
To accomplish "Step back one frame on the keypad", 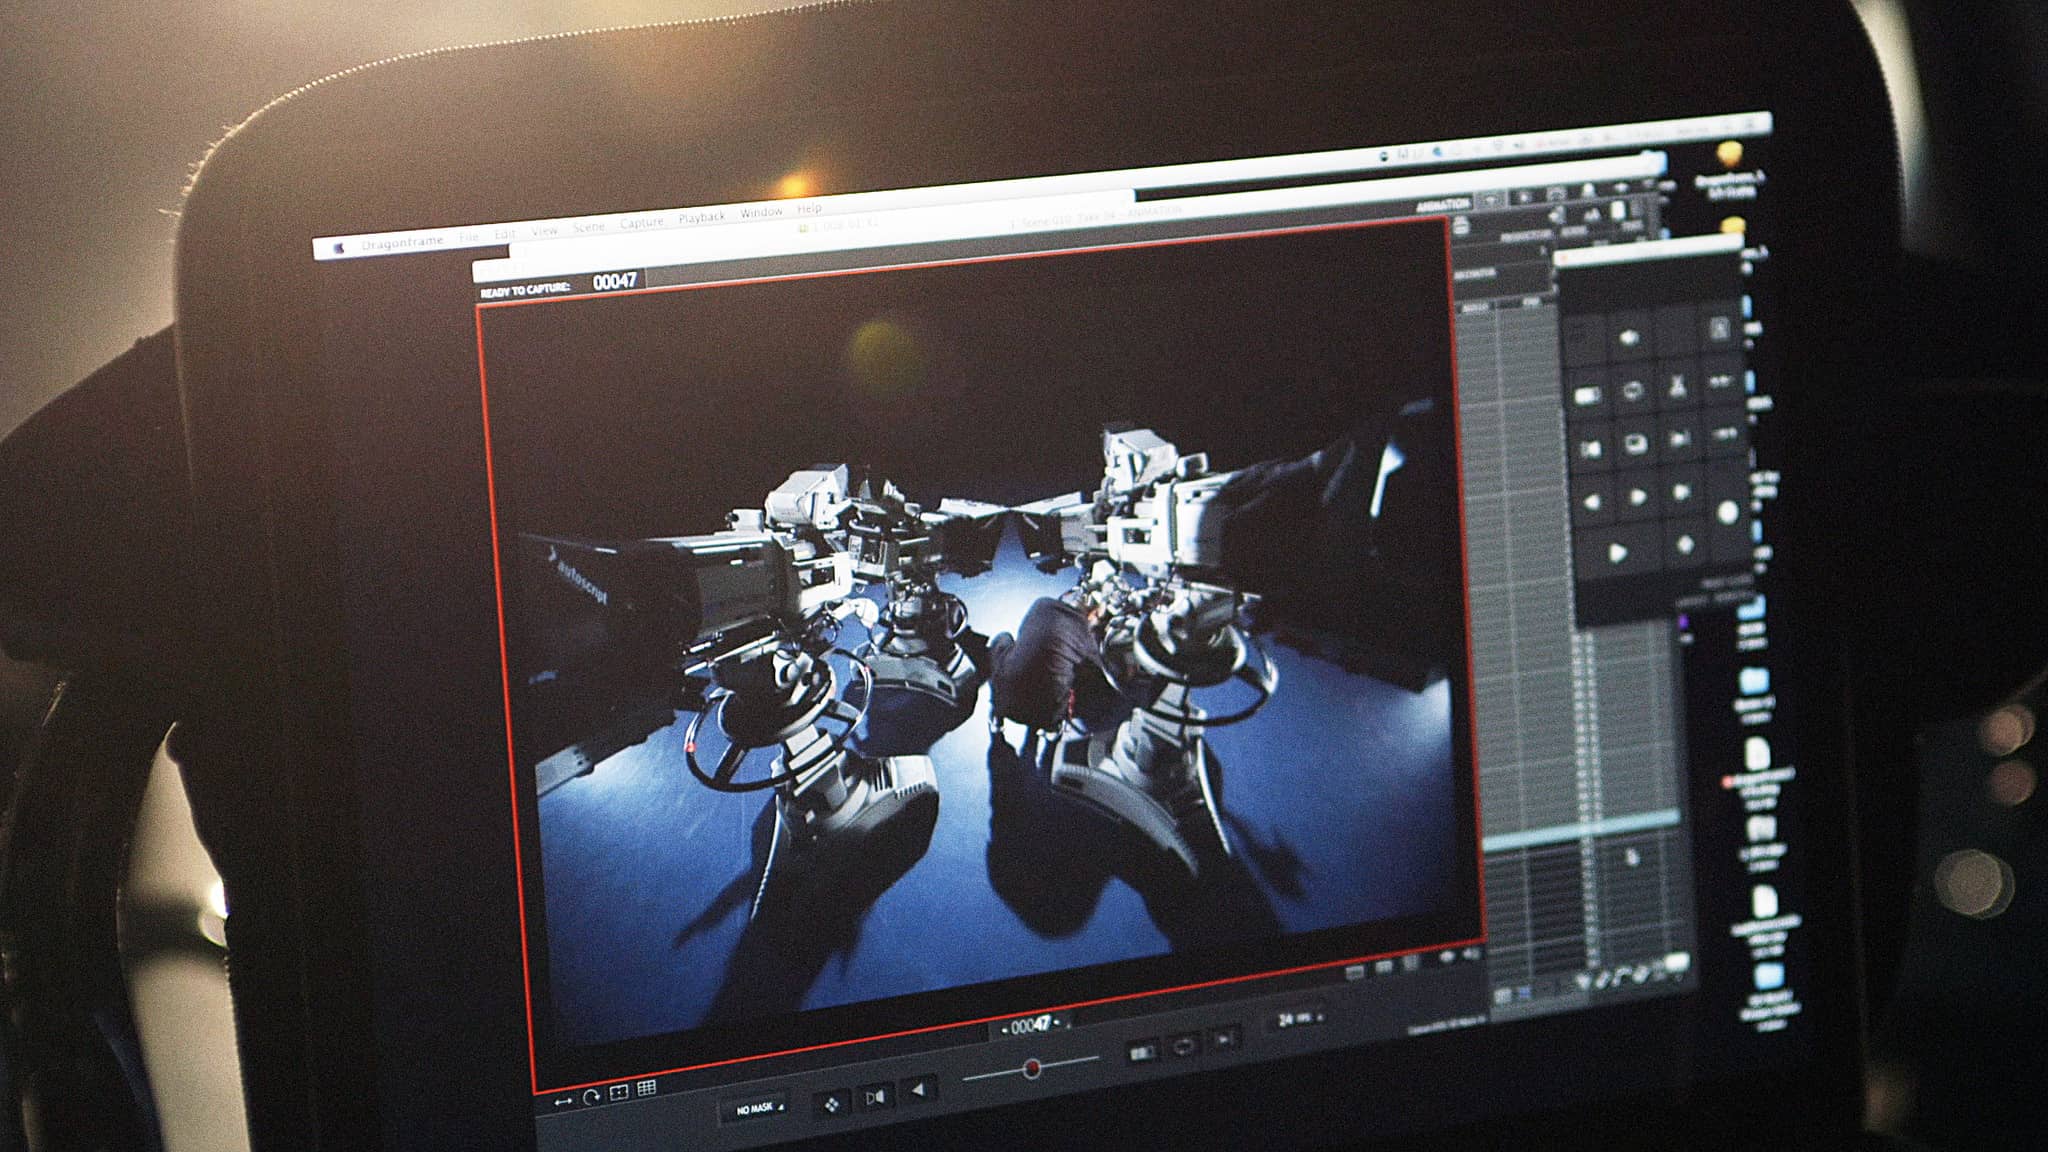I will tap(1593, 500).
